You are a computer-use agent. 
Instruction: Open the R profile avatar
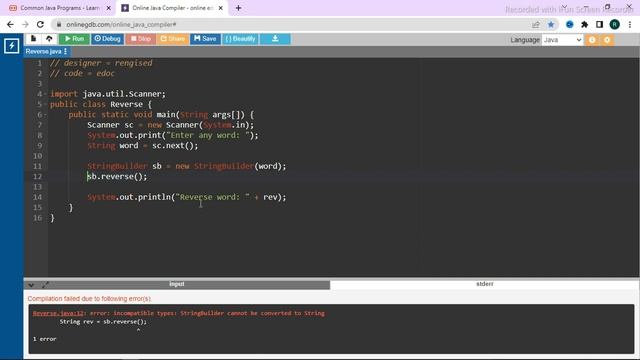tap(614, 24)
